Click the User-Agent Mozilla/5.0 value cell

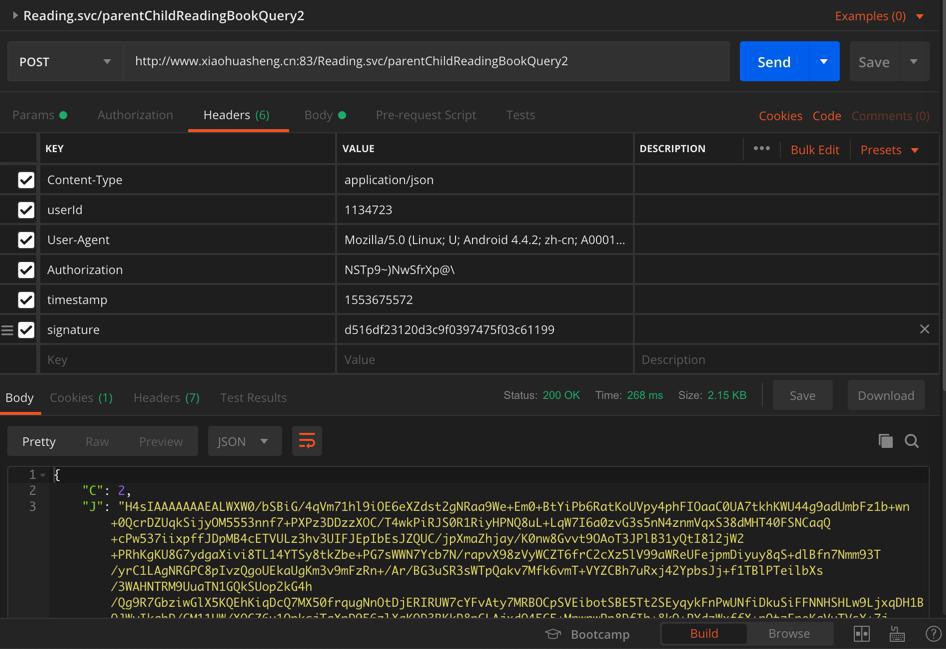pos(484,240)
